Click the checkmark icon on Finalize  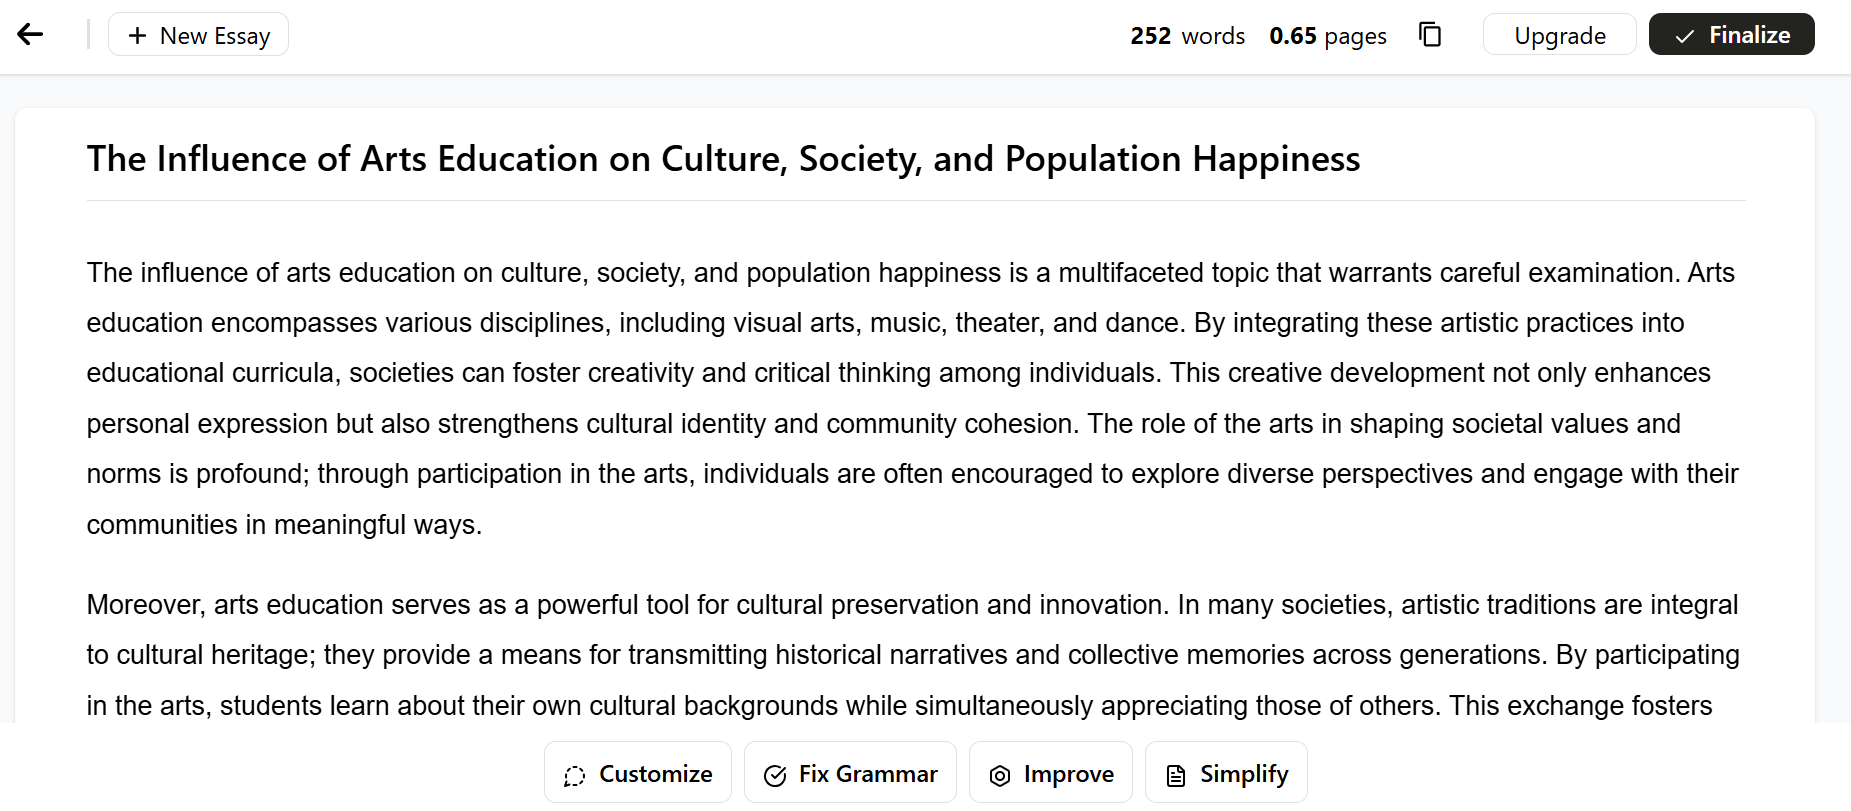click(1685, 36)
